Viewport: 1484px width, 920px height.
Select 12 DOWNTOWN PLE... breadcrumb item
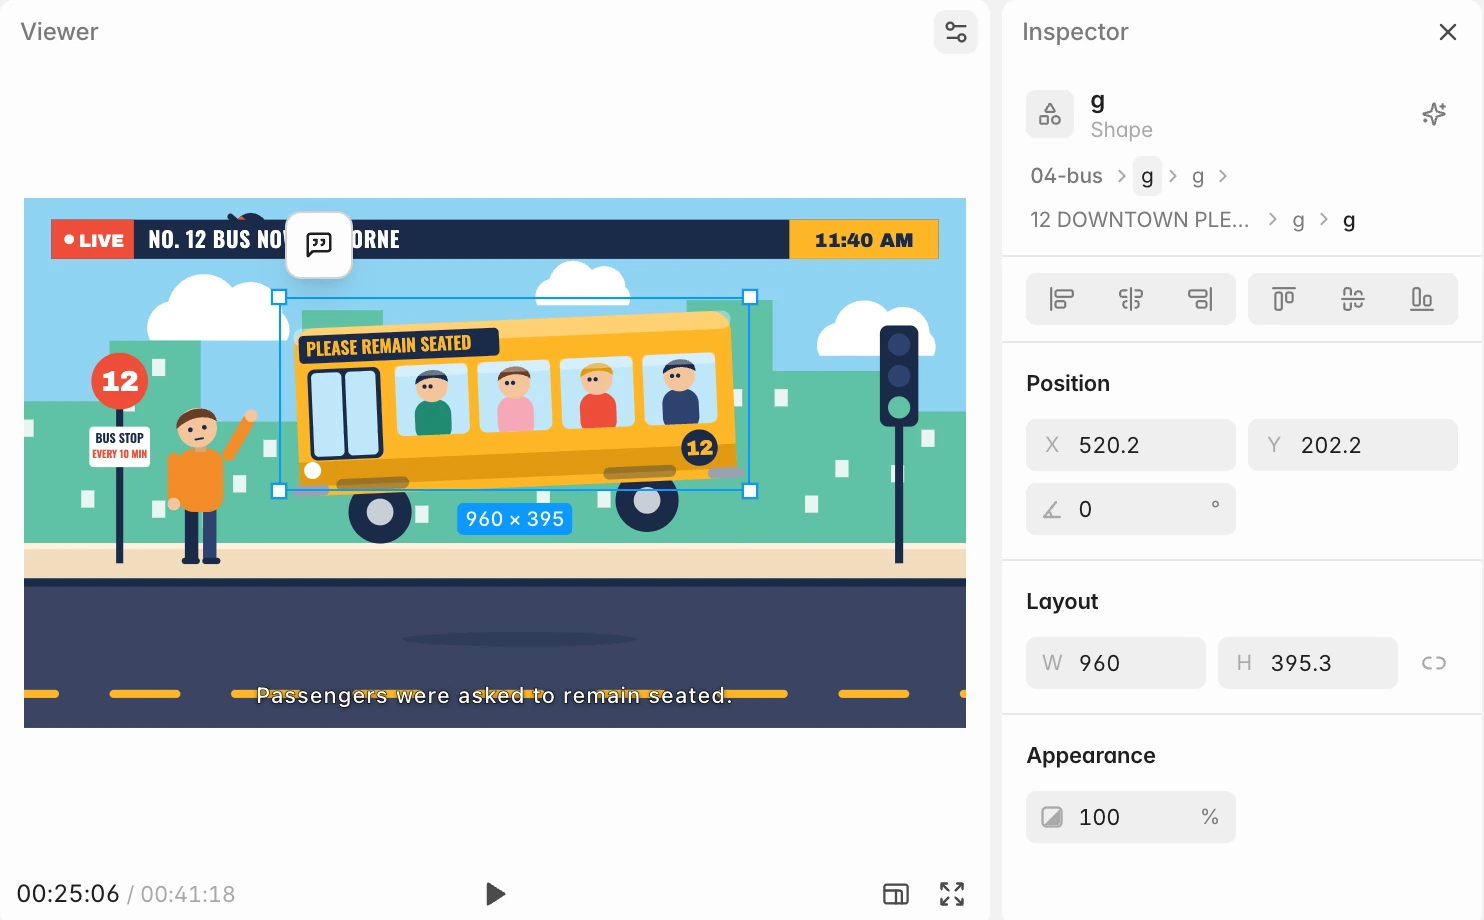click(x=1139, y=220)
